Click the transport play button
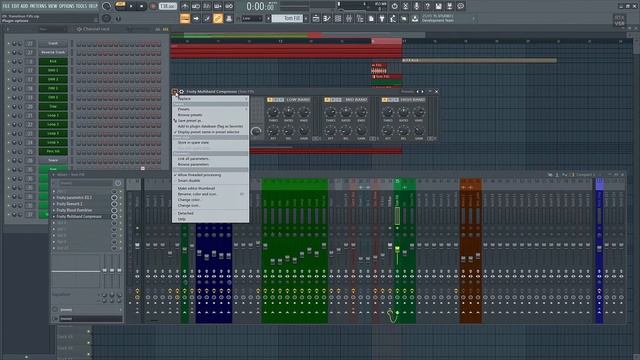 coord(131,6)
